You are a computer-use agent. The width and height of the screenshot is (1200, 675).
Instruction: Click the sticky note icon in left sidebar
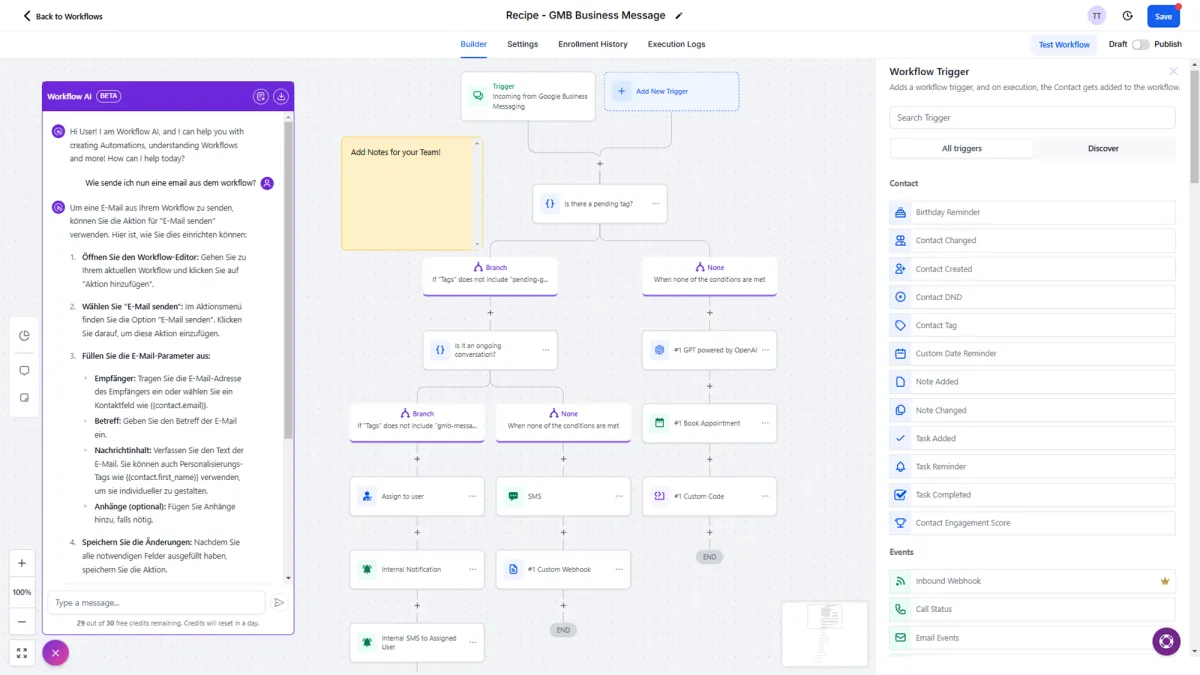pos(24,397)
